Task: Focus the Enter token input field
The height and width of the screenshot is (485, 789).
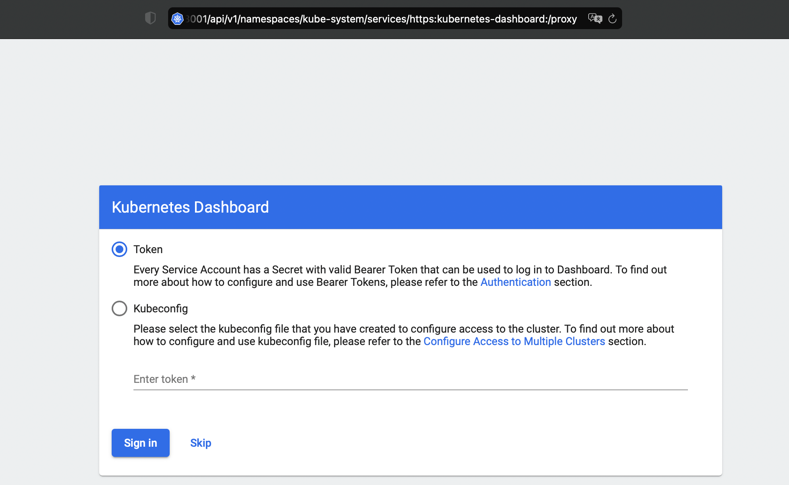Action: pos(410,379)
